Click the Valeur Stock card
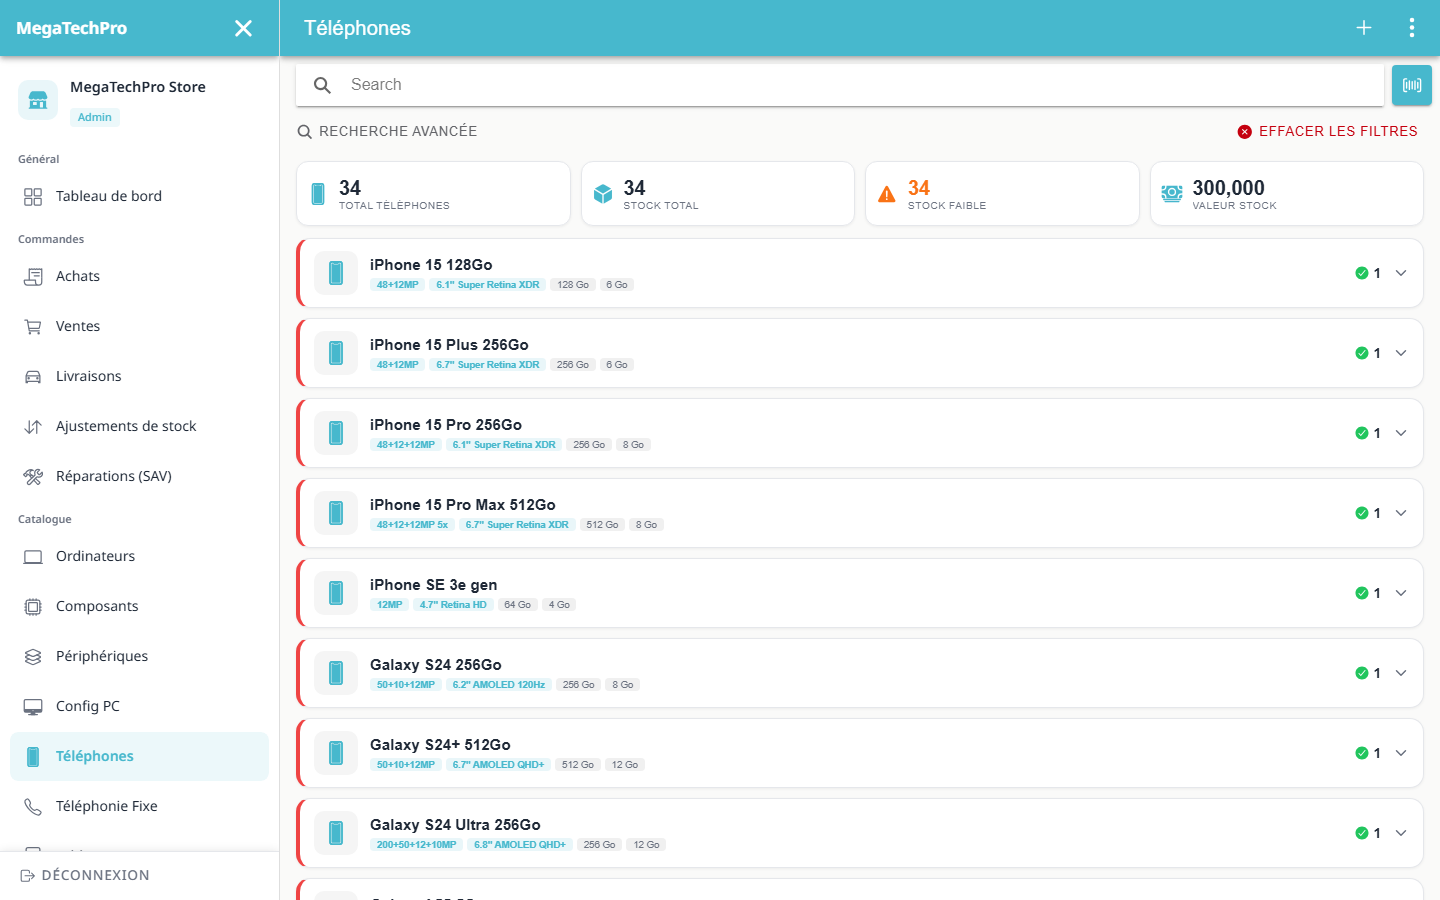 tap(1287, 194)
